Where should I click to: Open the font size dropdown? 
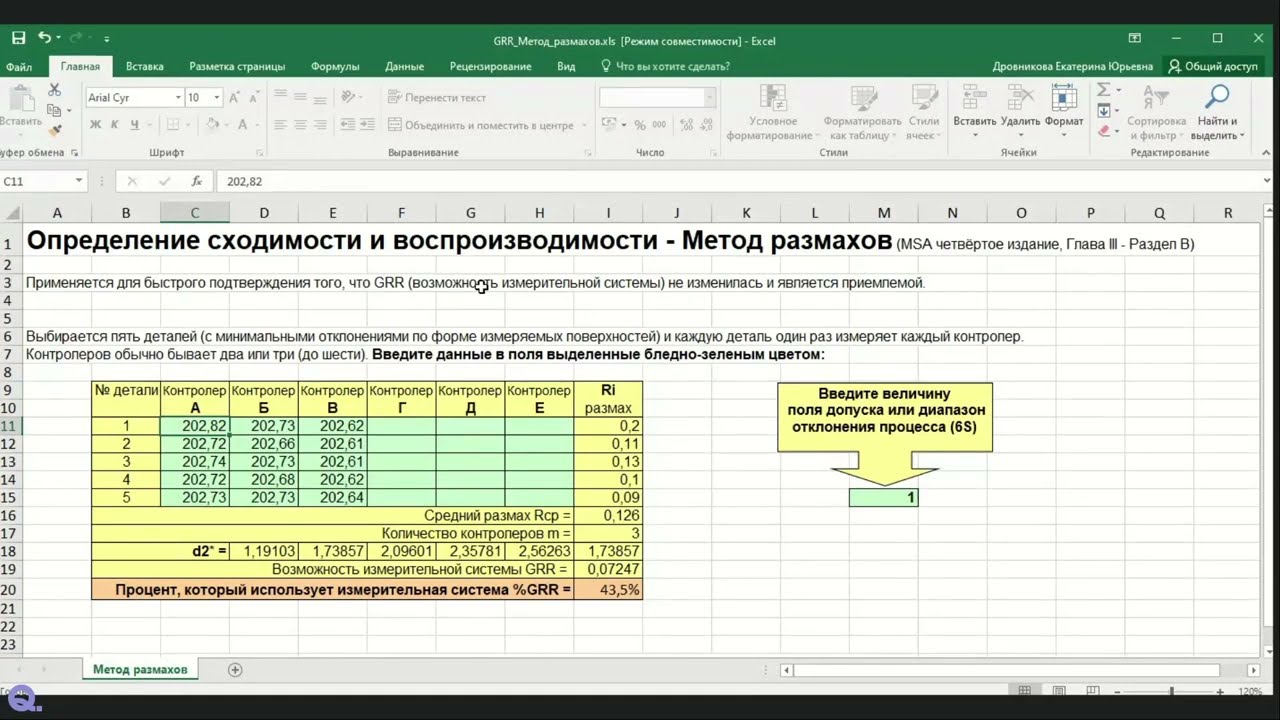pos(219,97)
